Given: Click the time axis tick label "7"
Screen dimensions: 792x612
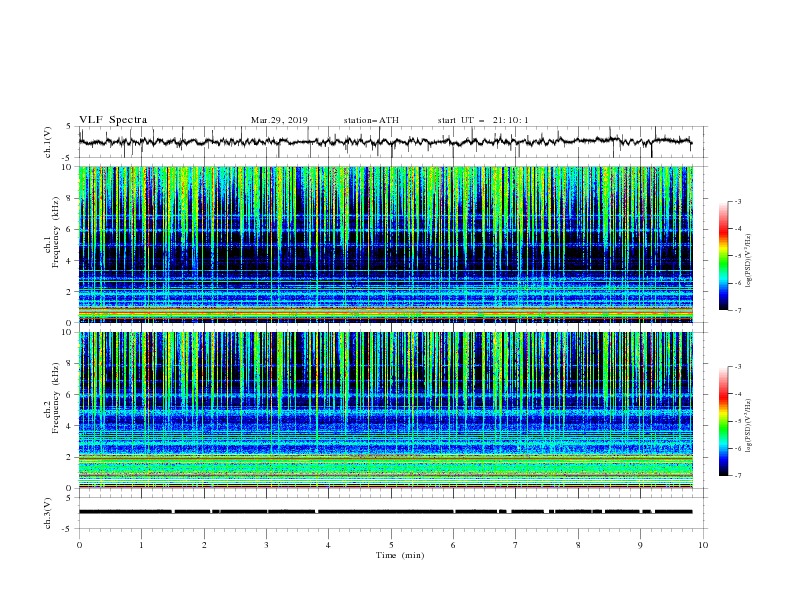Looking at the screenshot, I should click(x=516, y=545).
